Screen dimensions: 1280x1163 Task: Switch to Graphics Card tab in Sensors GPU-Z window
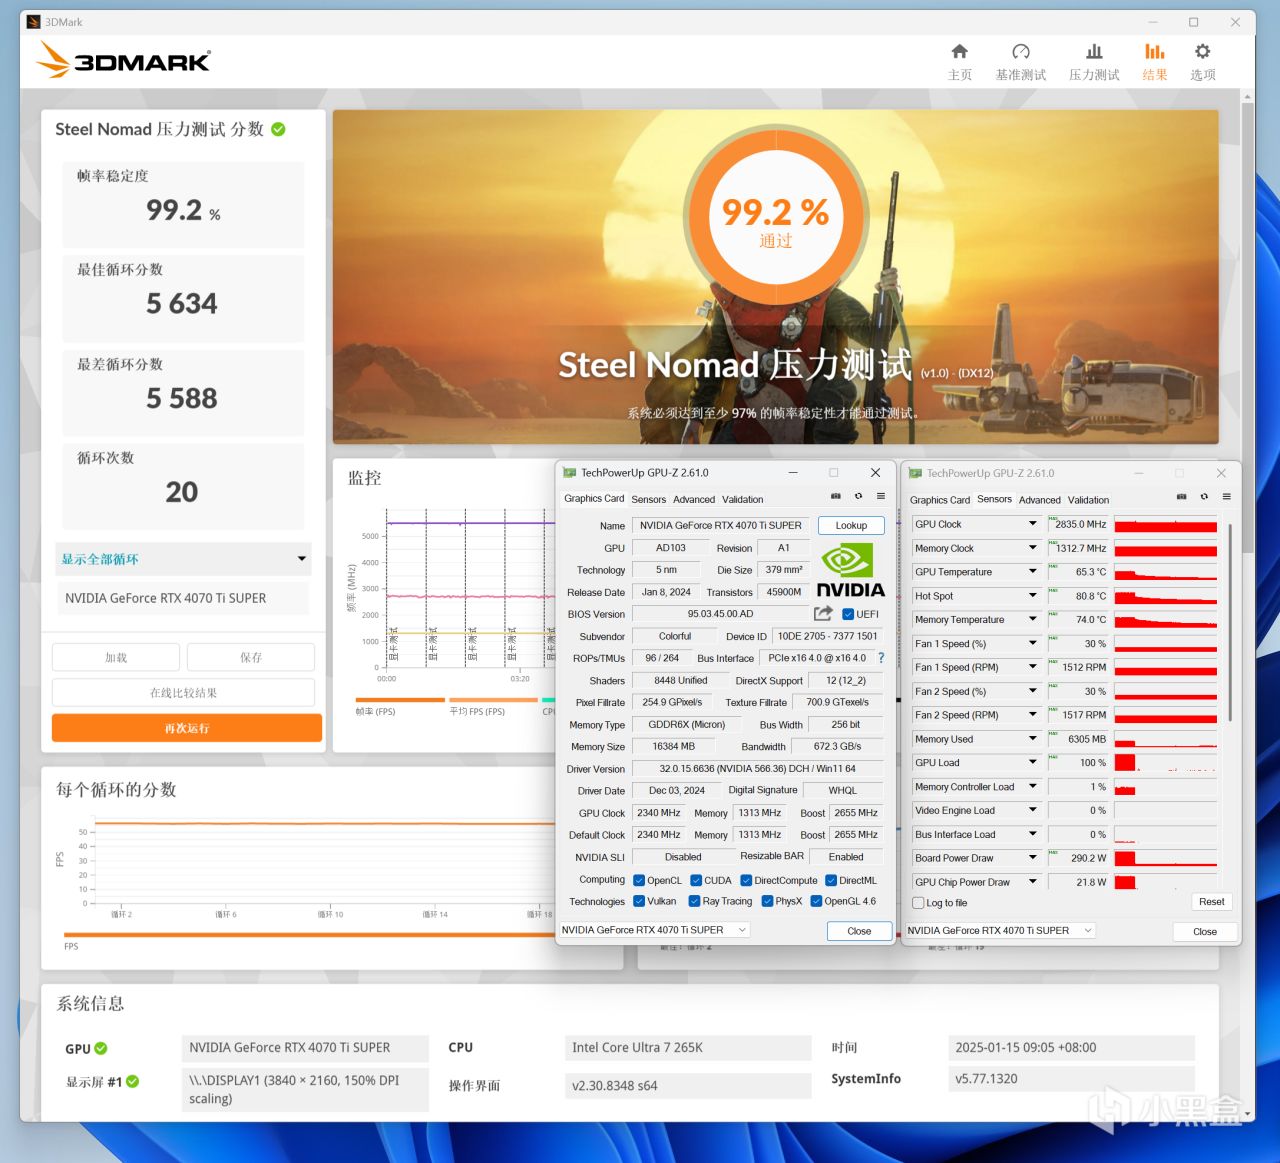[x=940, y=500]
